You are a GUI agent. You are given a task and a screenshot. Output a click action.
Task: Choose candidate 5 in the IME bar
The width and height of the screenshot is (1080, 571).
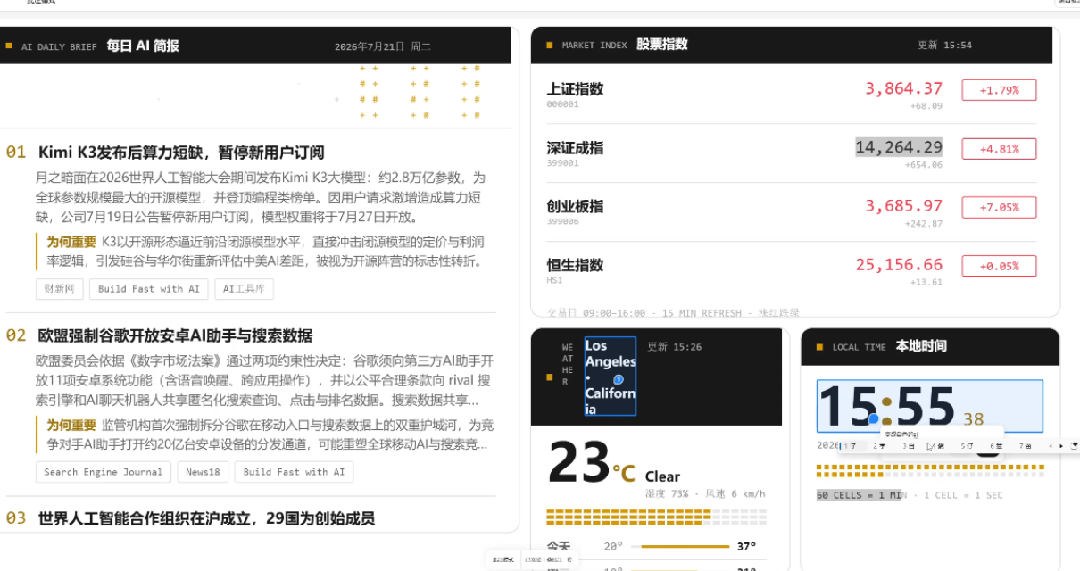click(967, 446)
